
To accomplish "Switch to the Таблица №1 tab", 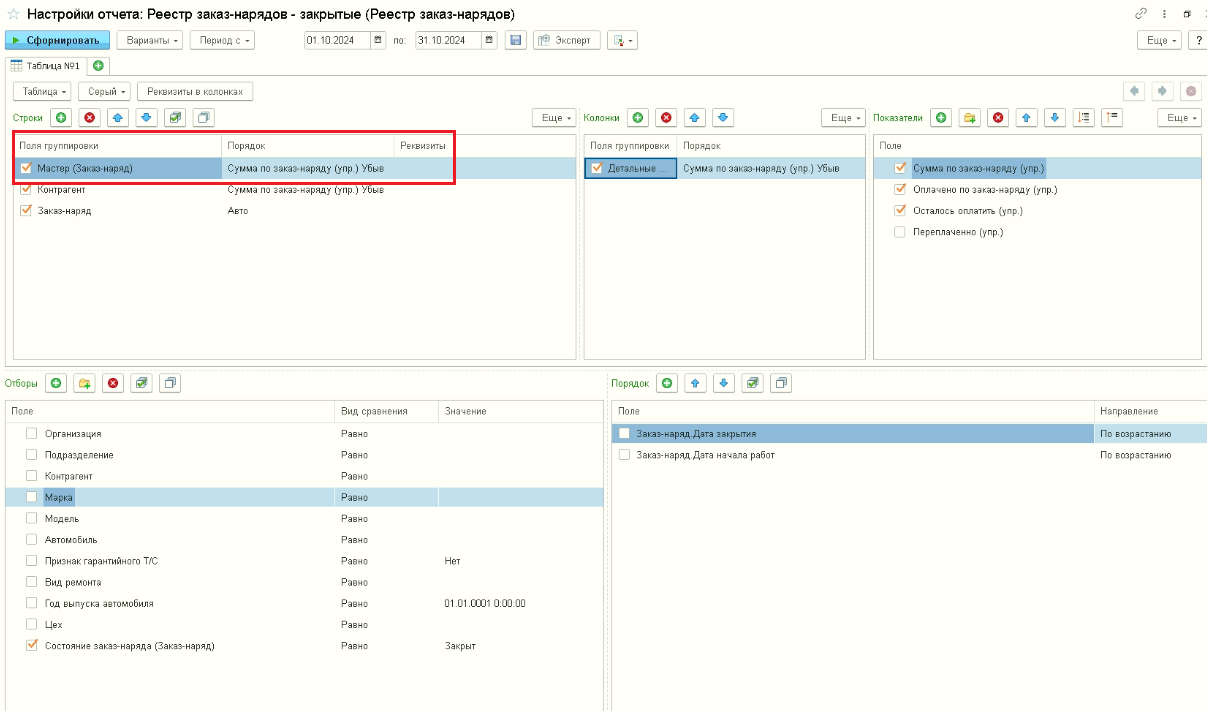I will point(45,65).
